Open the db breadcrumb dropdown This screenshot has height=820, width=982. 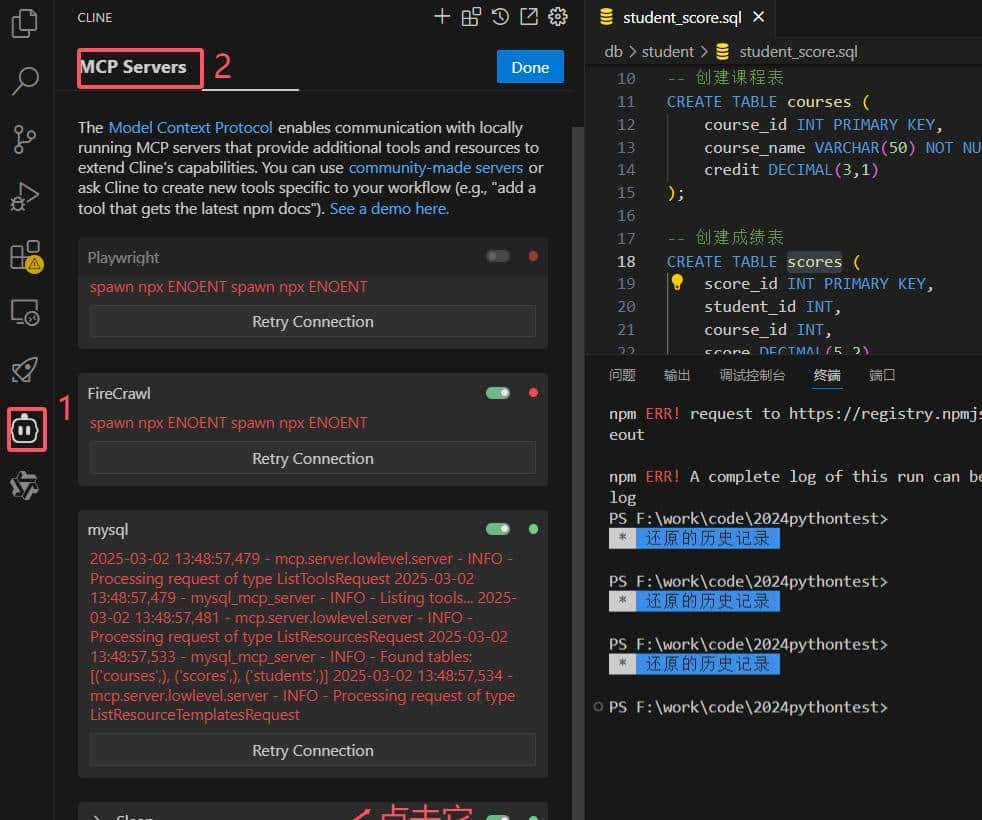tap(613, 51)
